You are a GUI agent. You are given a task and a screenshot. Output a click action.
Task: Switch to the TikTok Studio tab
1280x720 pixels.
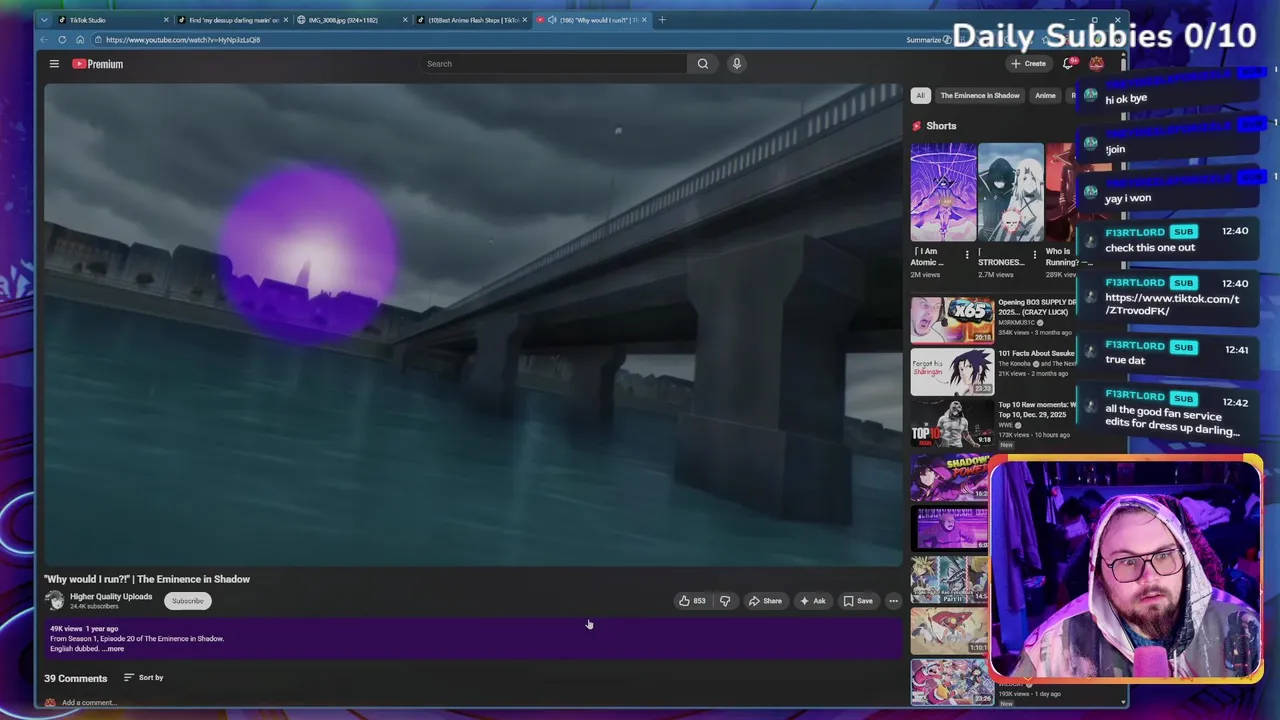coord(112,20)
